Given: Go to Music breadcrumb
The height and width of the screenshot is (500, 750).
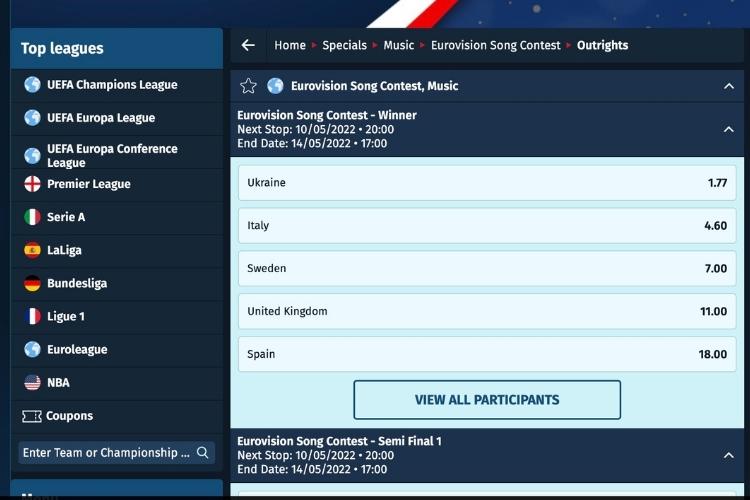Looking at the screenshot, I should coord(399,45).
